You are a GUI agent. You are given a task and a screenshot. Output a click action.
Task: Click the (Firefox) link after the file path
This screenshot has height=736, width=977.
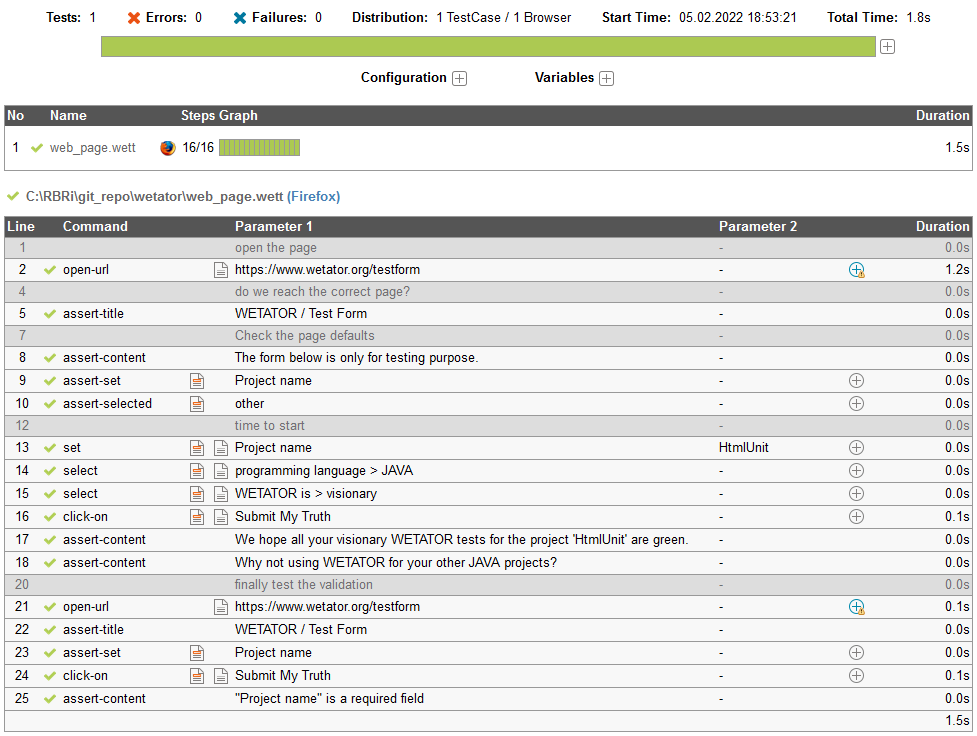coord(314,197)
